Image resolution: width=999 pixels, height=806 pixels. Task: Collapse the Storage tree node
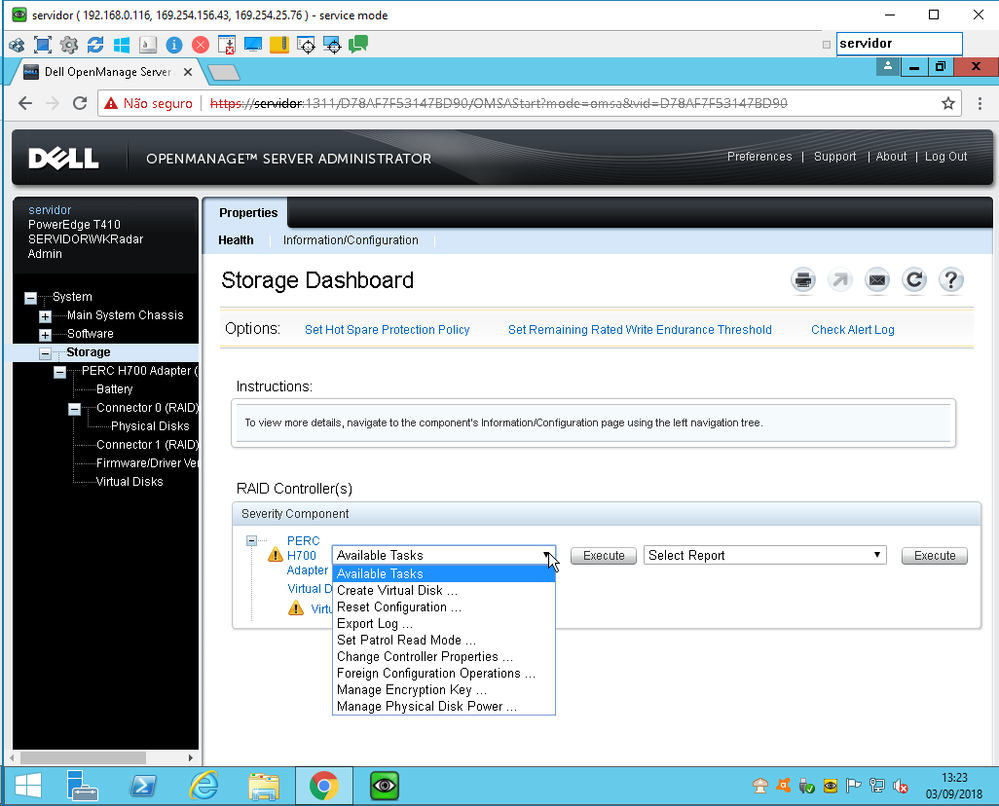[x=45, y=353]
